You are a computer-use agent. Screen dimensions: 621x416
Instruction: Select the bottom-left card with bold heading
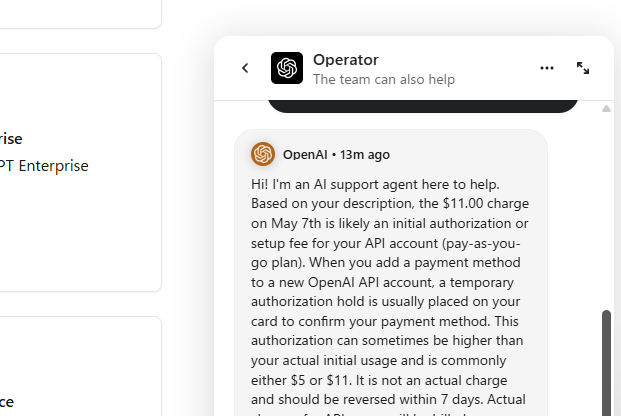[x=81, y=366]
